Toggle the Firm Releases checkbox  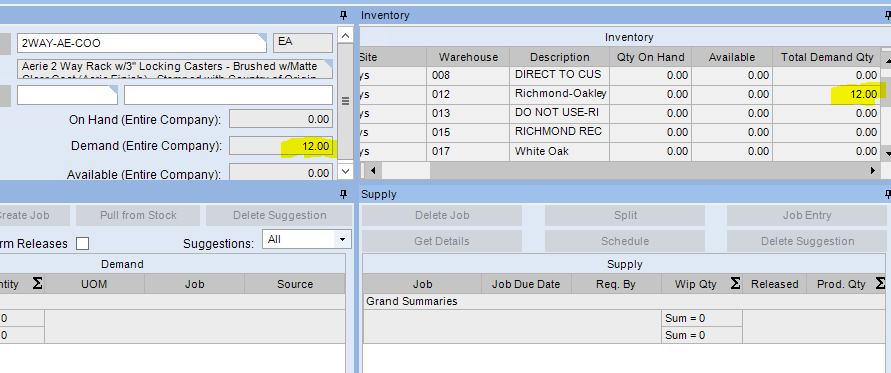pyautogui.click(x=82, y=243)
